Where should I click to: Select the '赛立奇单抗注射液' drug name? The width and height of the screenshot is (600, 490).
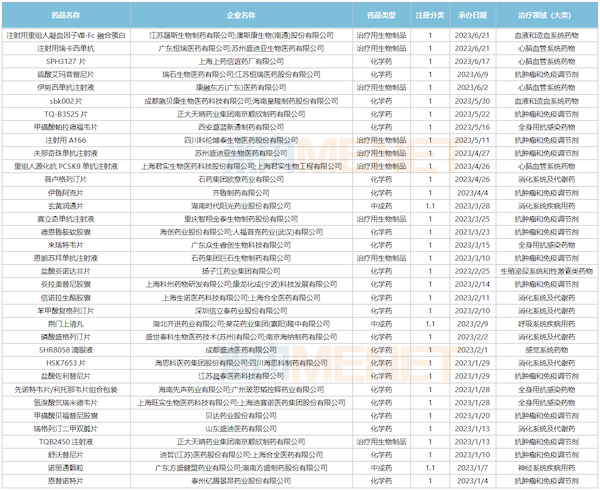[66, 219]
